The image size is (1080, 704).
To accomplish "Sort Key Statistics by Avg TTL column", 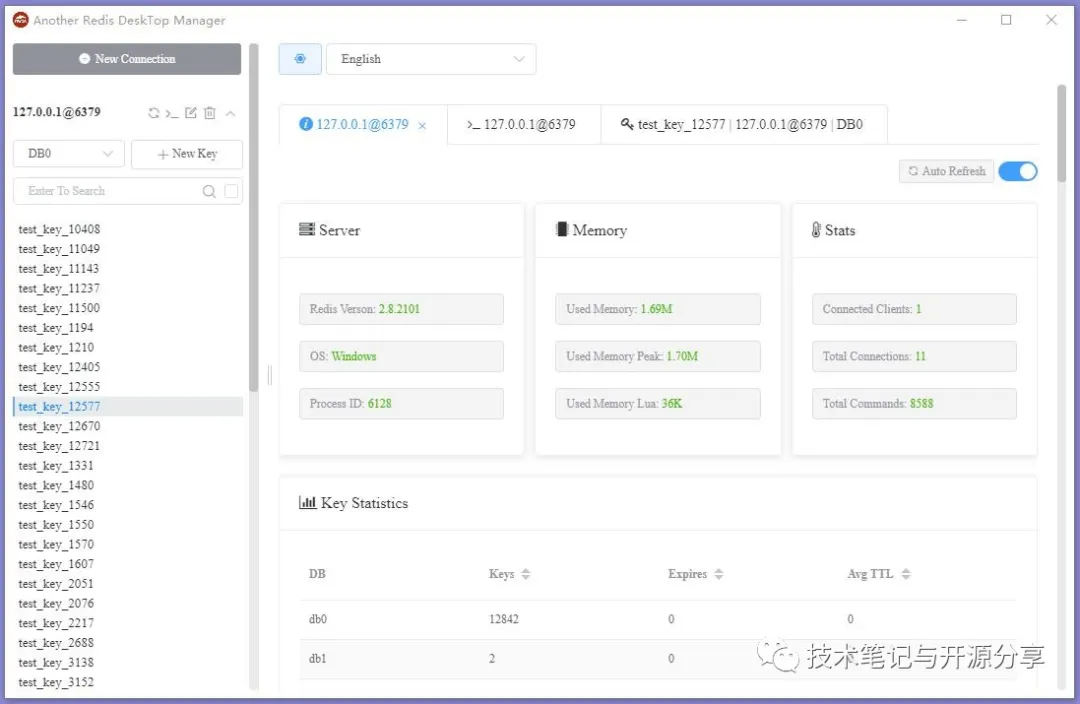I will [906, 574].
